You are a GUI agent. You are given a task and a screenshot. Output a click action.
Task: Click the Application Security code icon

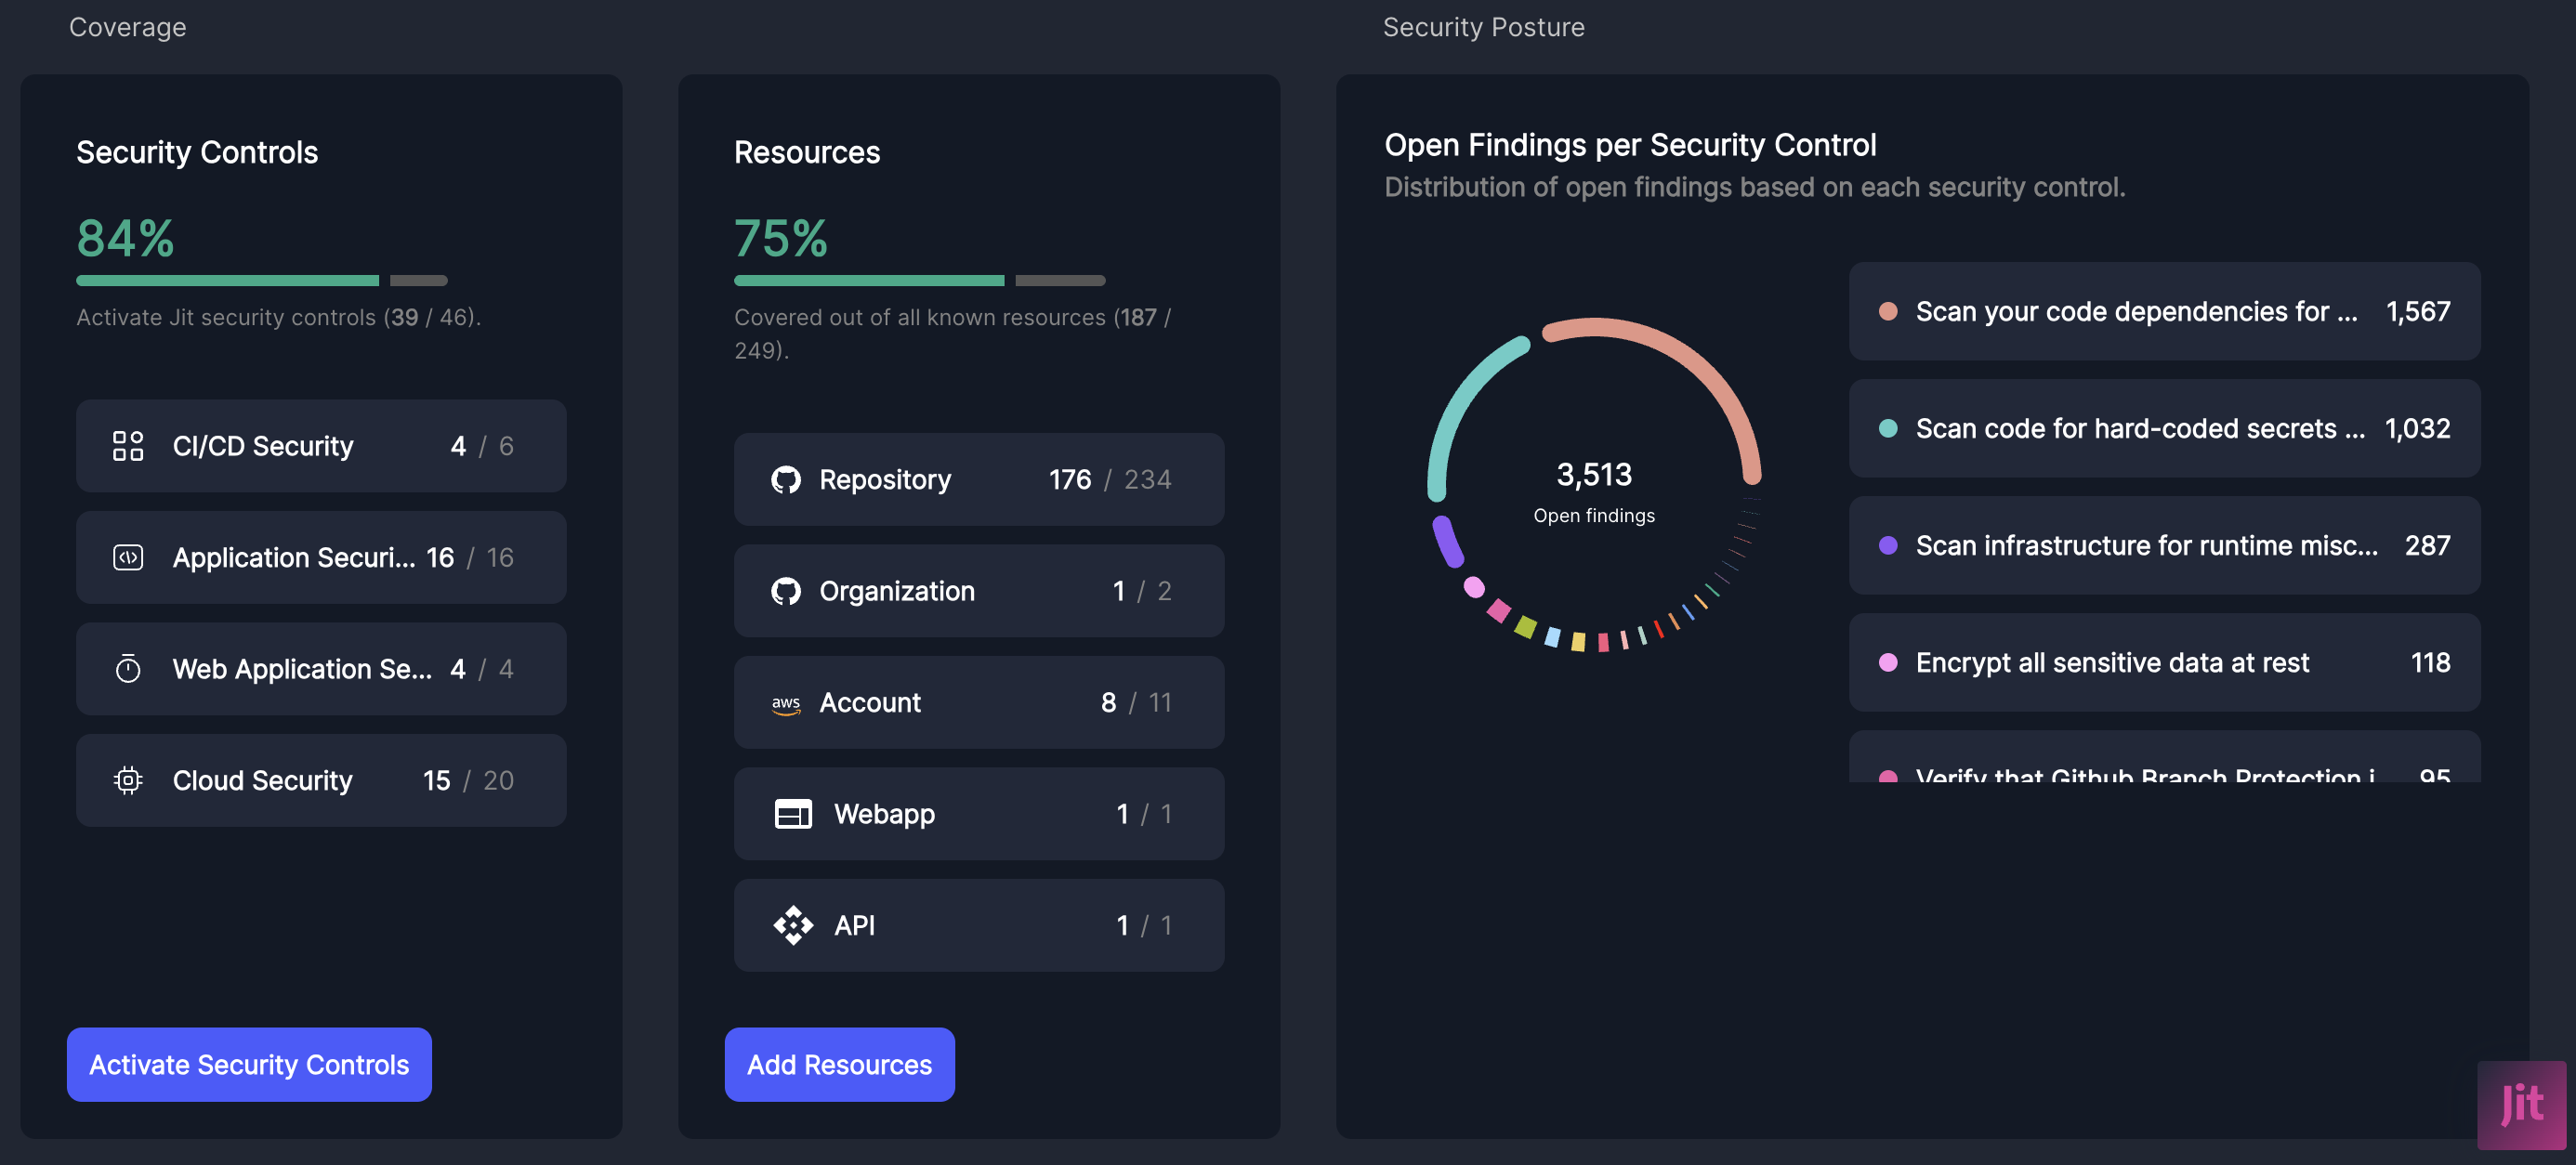pyautogui.click(x=128, y=557)
